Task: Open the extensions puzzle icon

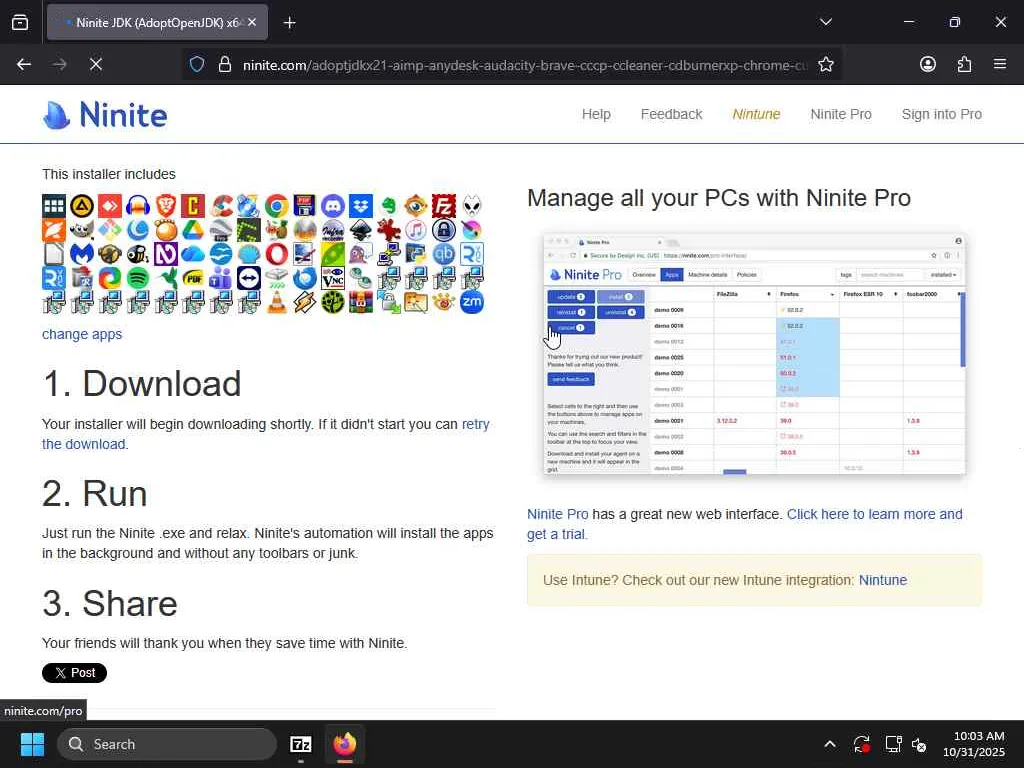Action: click(964, 64)
